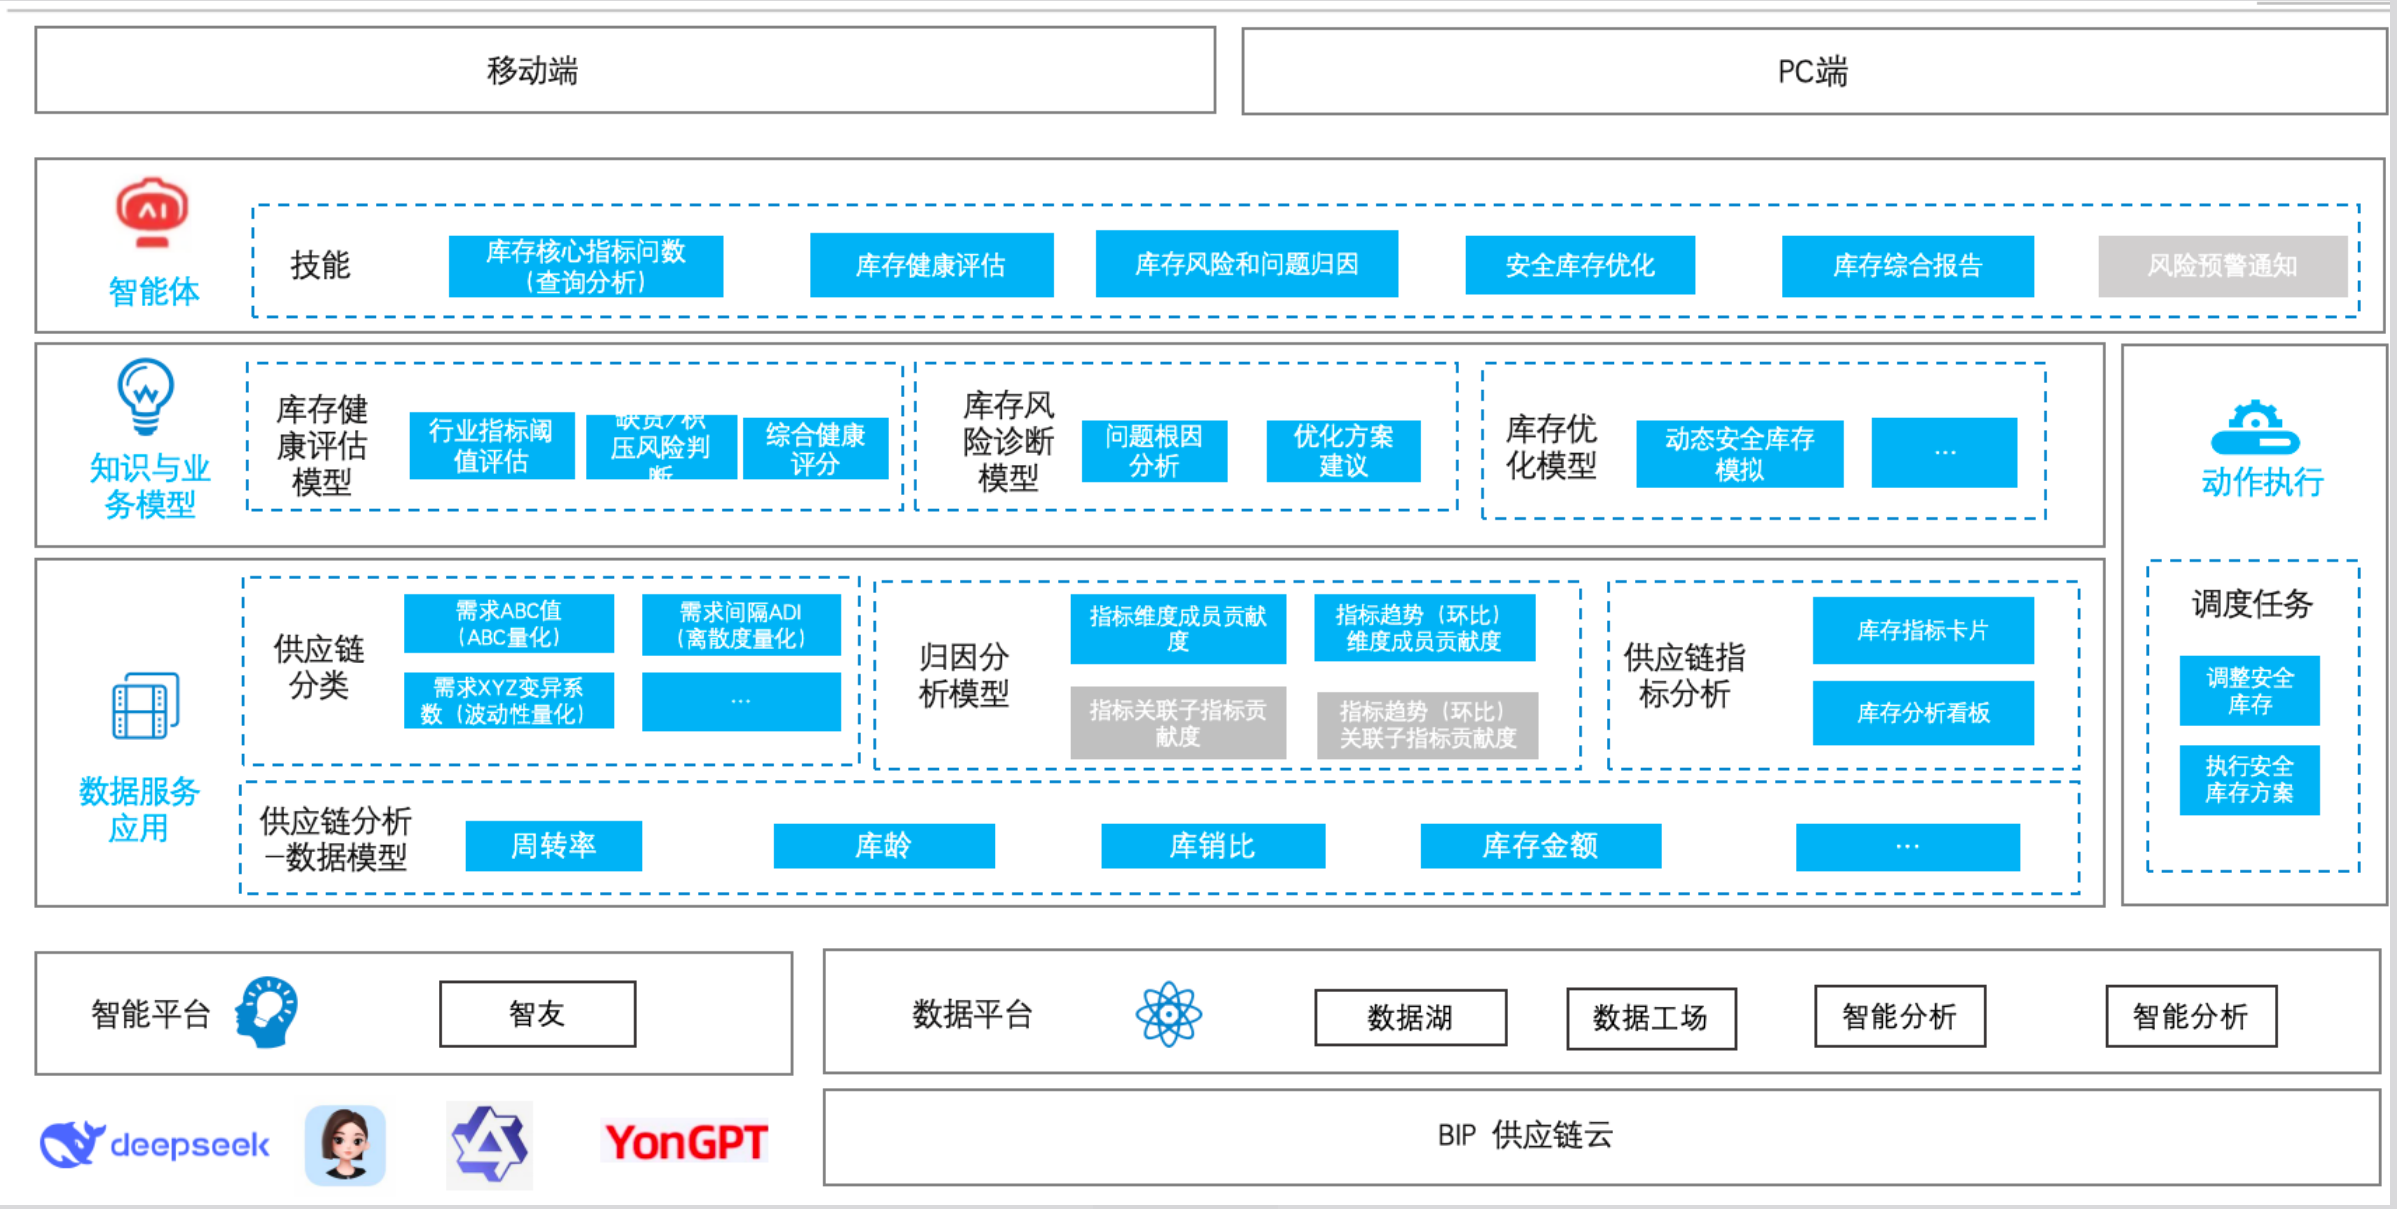The image size is (2397, 1209).
Task: Click the 库存指标卡片 box
Action: click(x=1923, y=630)
